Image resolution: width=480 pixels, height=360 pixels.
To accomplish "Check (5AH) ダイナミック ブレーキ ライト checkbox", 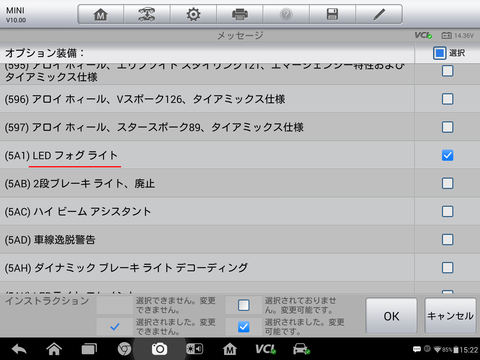I will (447, 268).
